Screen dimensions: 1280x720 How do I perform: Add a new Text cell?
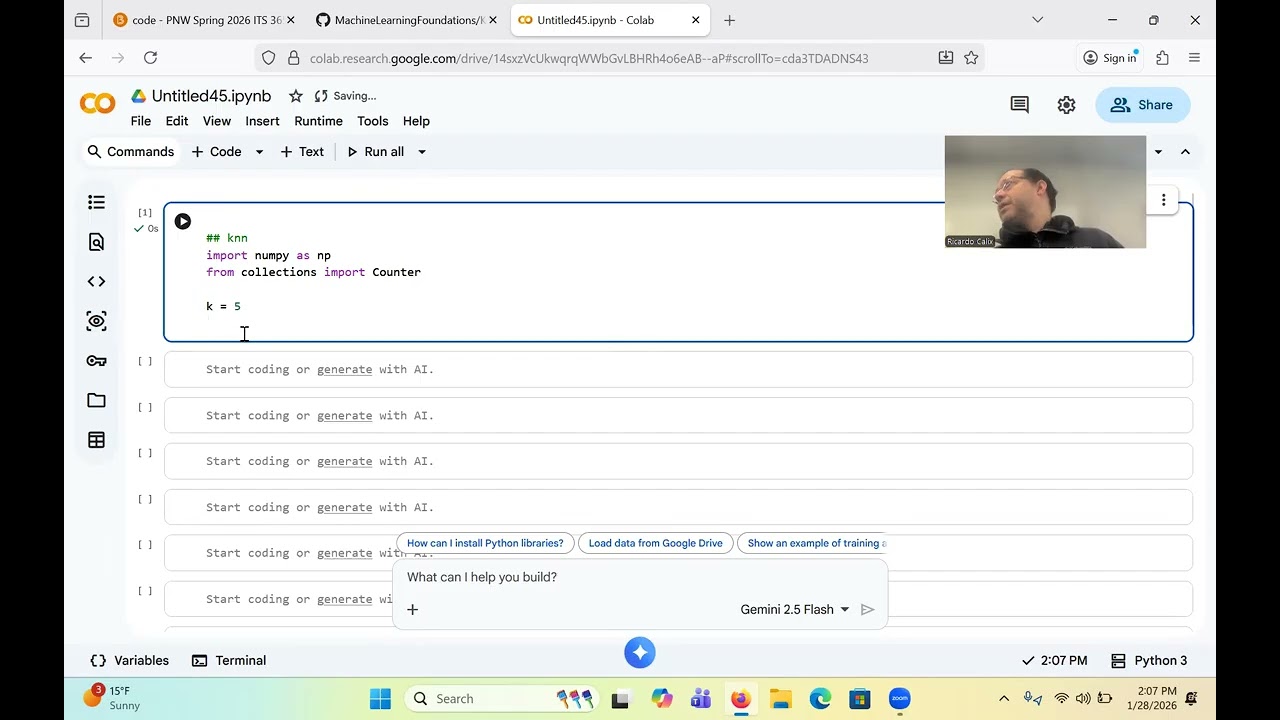pyautogui.click(x=302, y=152)
